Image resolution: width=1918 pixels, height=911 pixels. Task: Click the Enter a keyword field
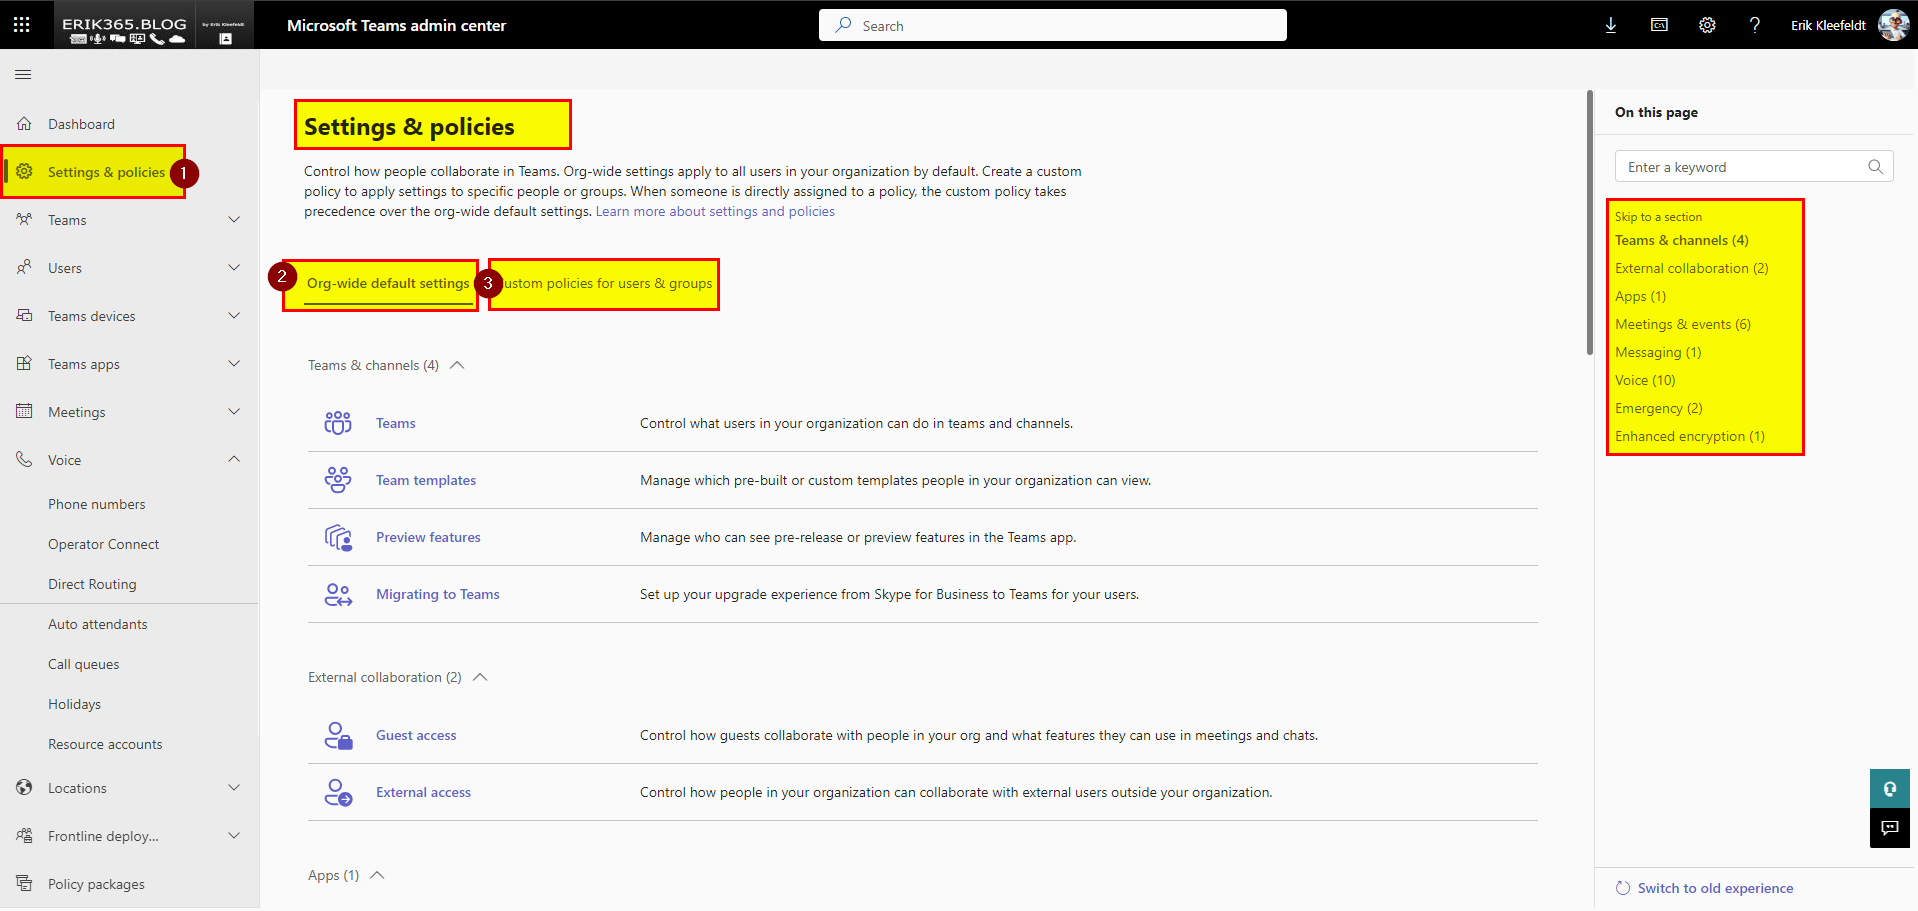(1740, 168)
